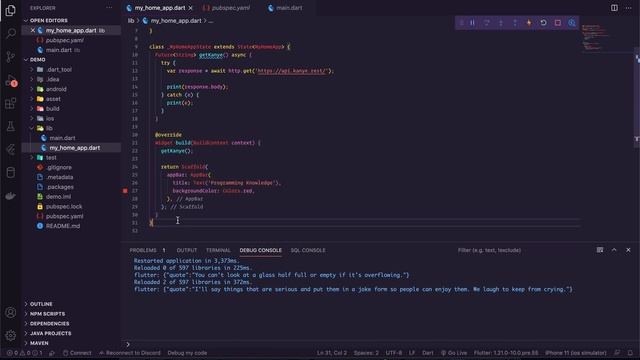
Task: Click Connect in the status bar
Action: point(77,353)
